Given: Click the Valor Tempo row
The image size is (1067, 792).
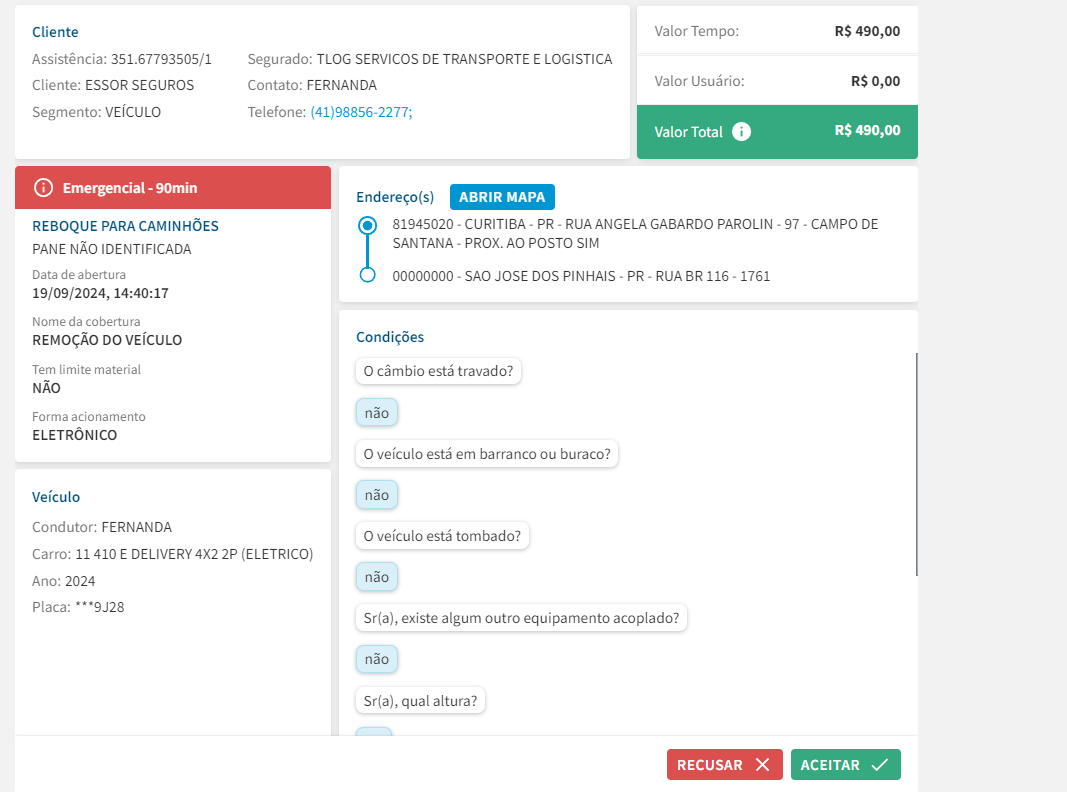Looking at the screenshot, I should tap(777, 31).
